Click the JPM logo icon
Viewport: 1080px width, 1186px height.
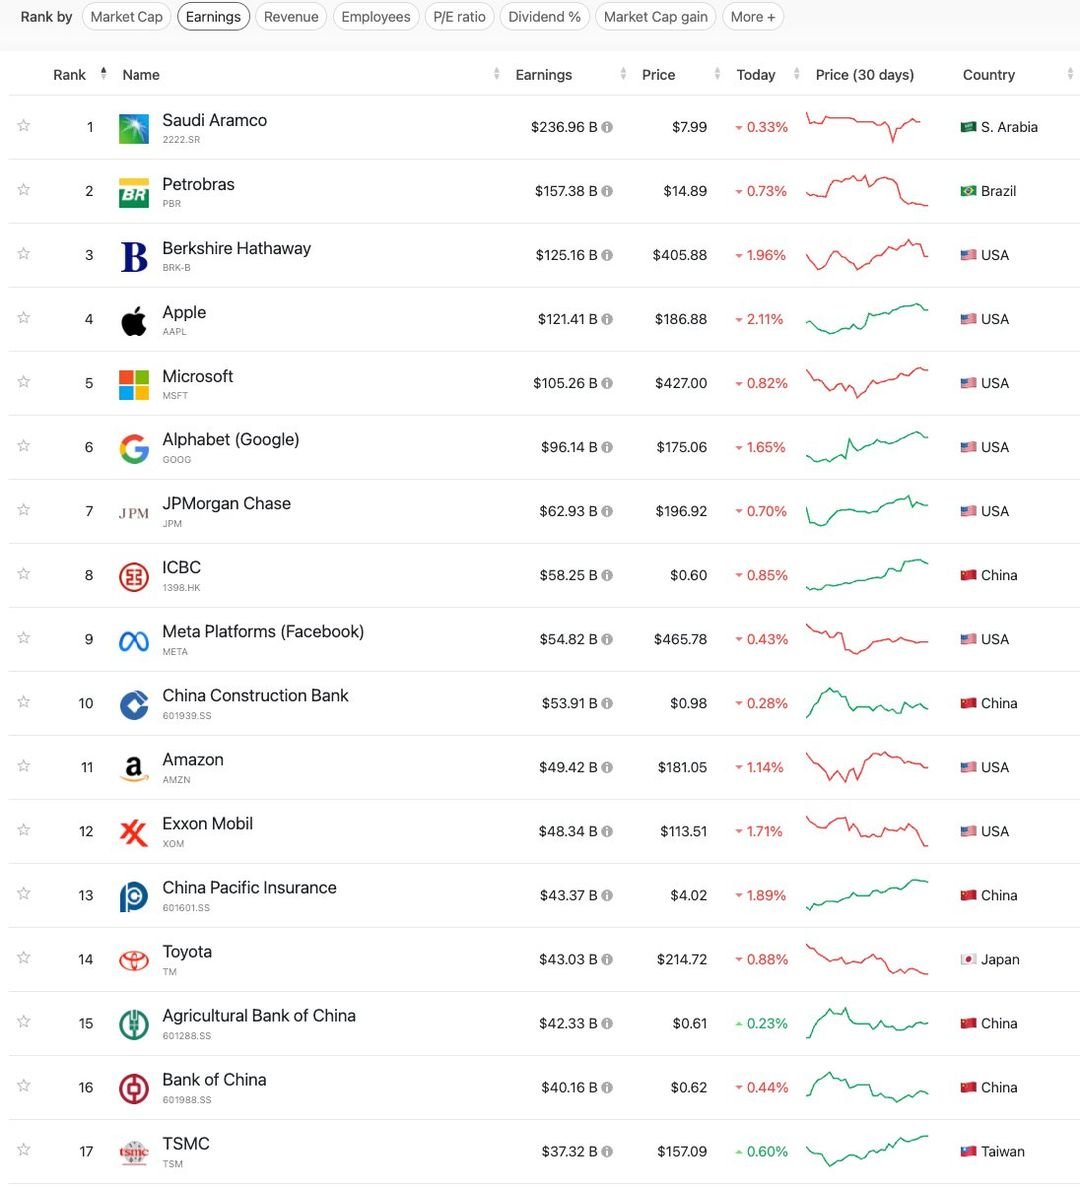pos(134,513)
